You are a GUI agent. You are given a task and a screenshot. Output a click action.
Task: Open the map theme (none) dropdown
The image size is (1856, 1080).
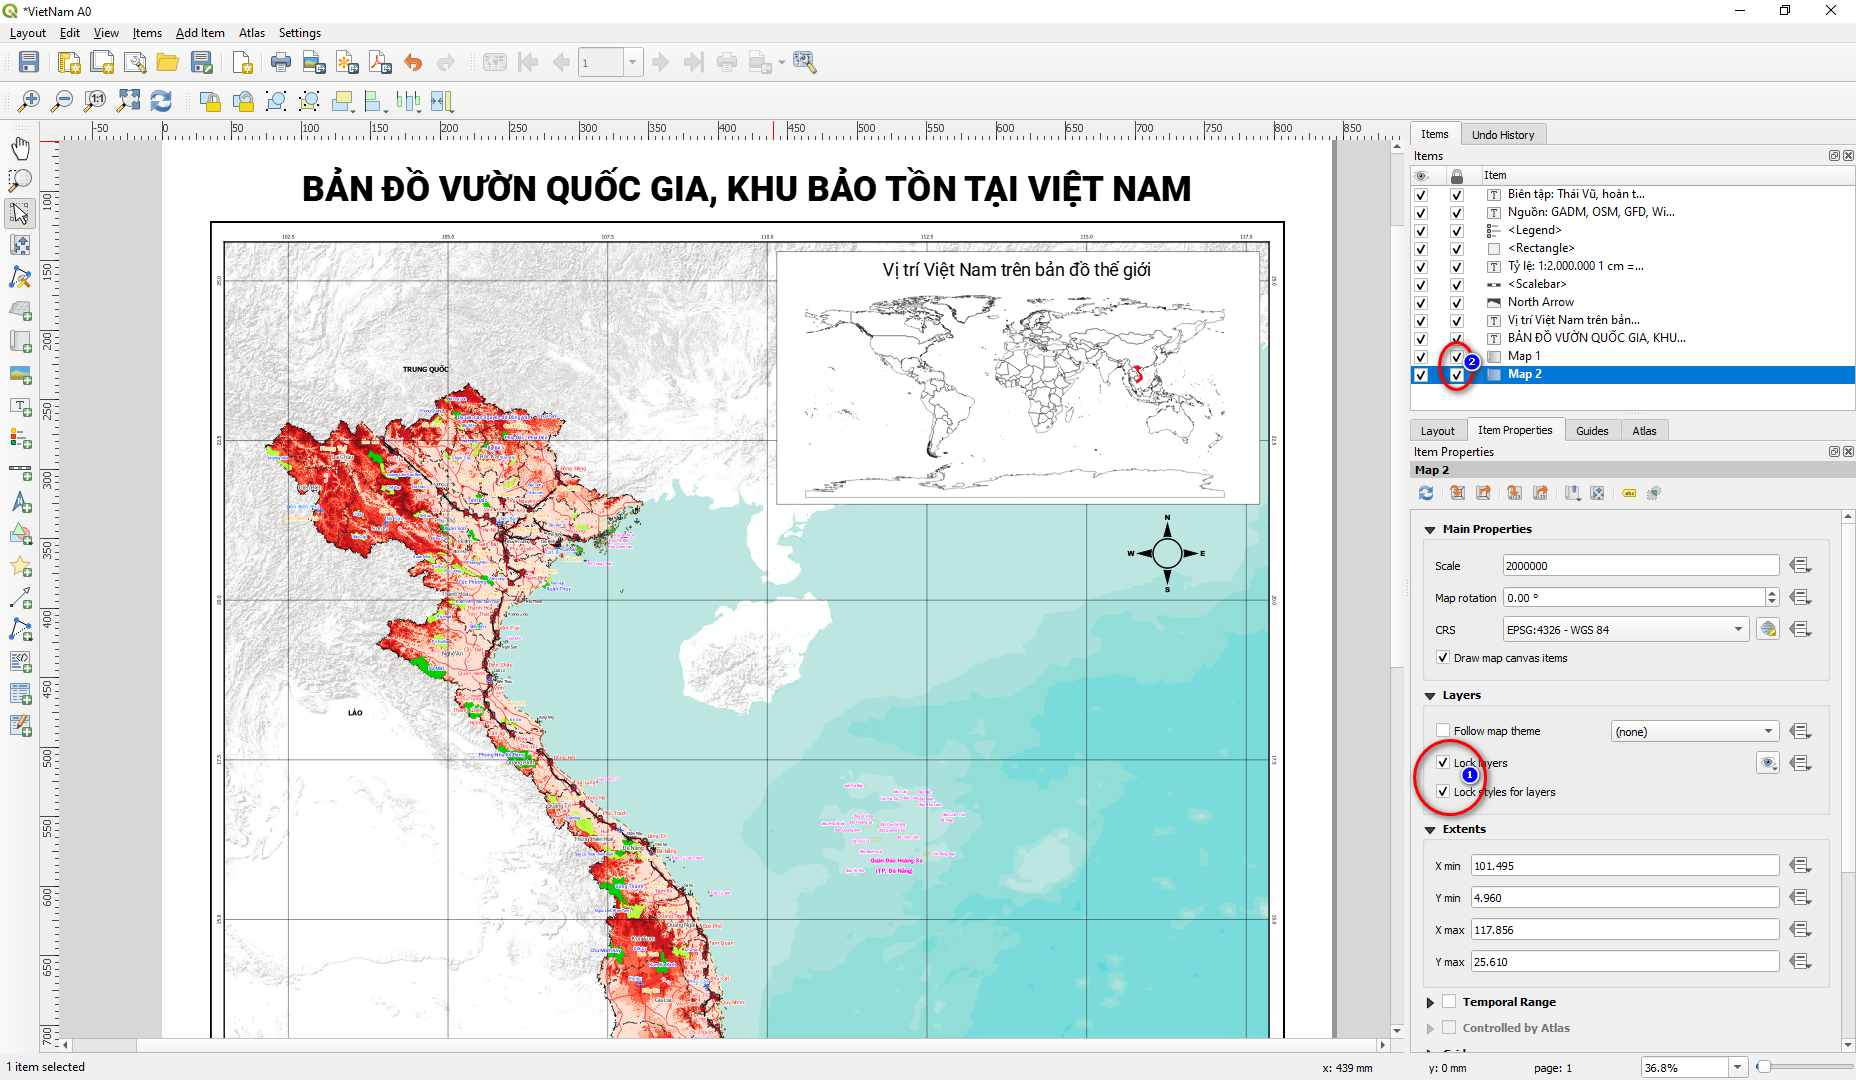pyautogui.click(x=1695, y=732)
